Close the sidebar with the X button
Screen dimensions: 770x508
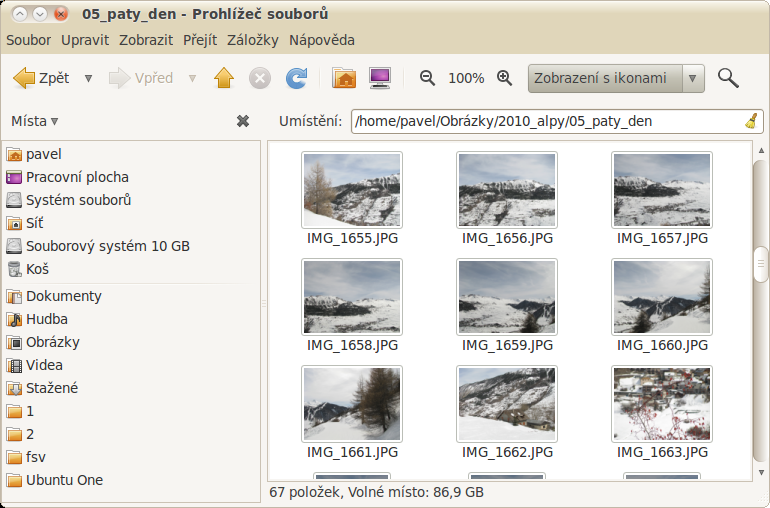click(x=243, y=121)
